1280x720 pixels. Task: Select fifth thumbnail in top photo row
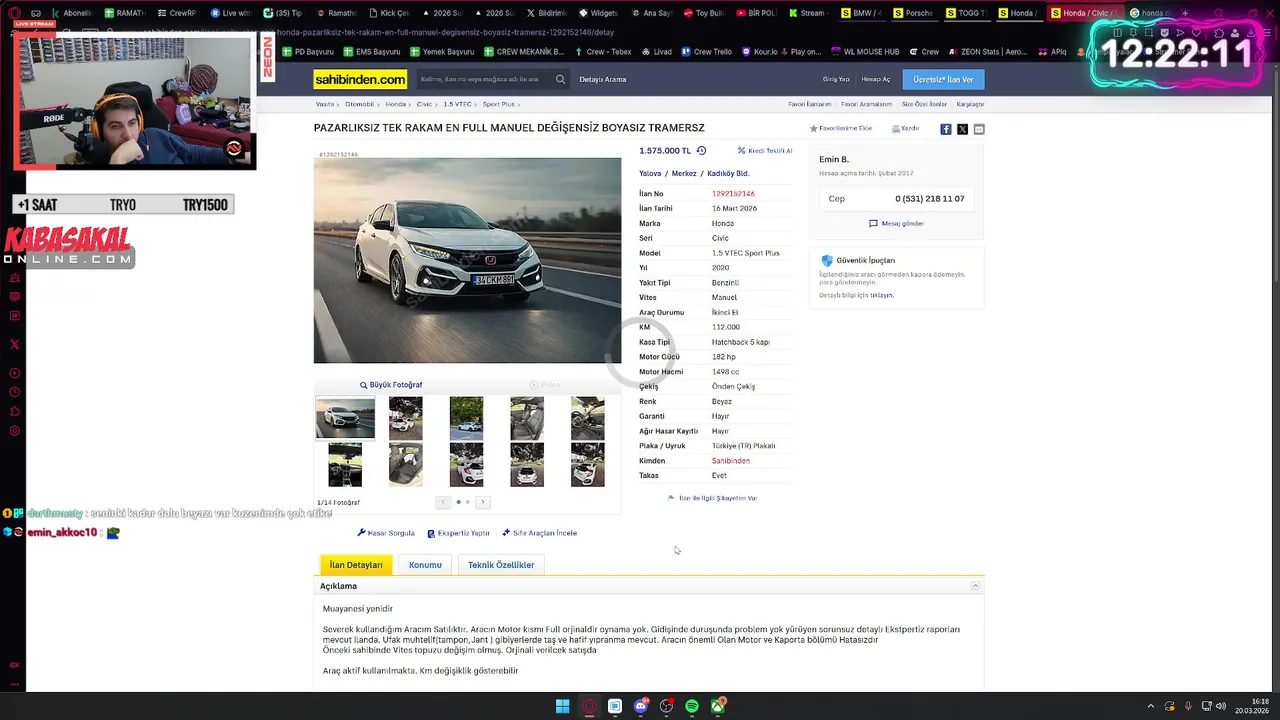pos(588,418)
